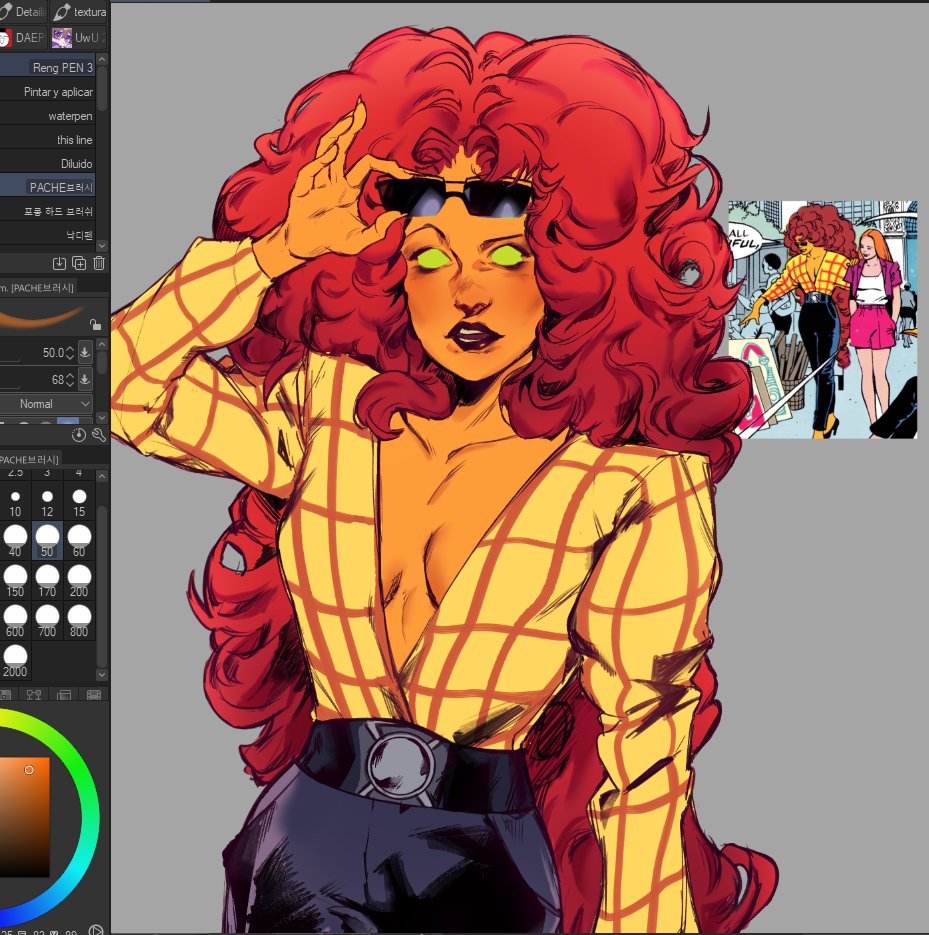Click tool property scroll down arrow
Image resolution: width=929 pixels, height=935 pixels.
[102, 417]
